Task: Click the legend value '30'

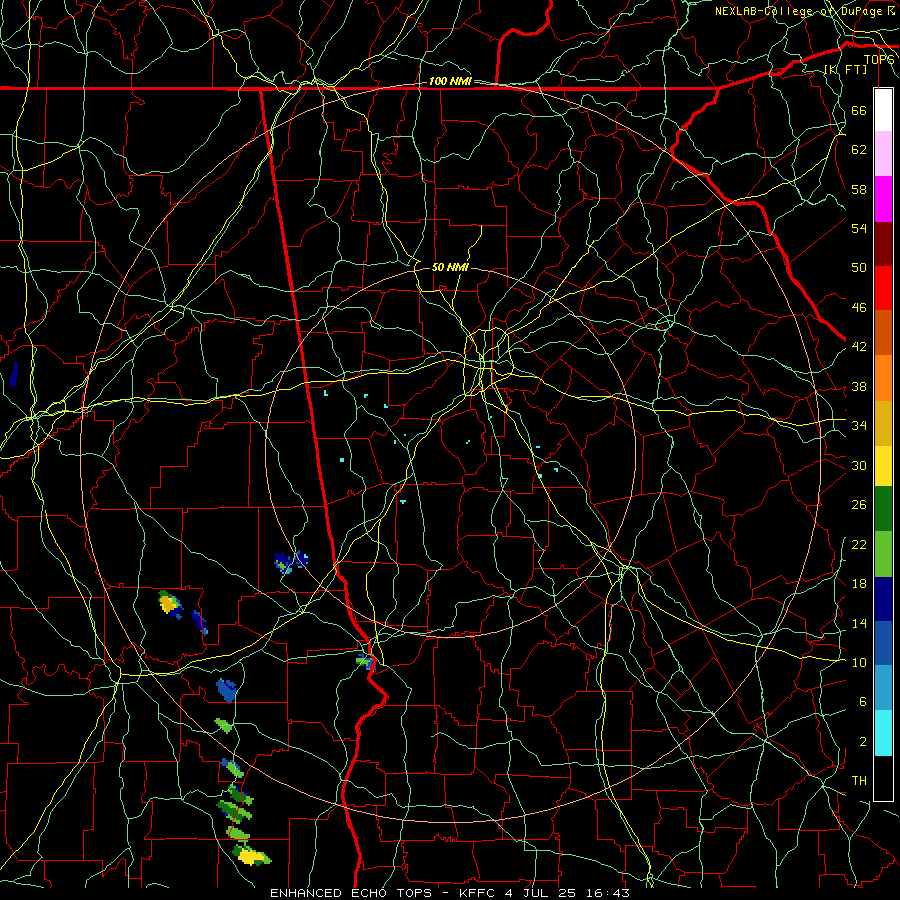Action: (x=859, y=465)
